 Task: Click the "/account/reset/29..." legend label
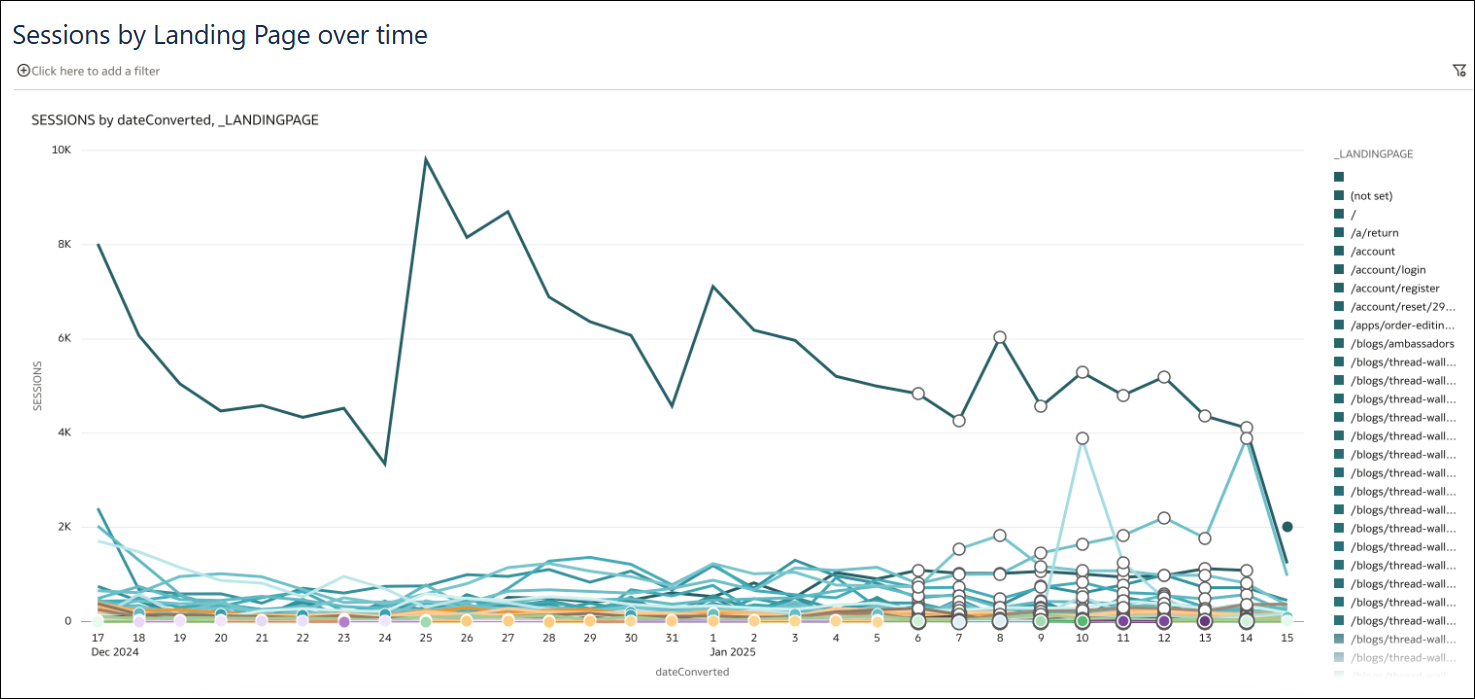pyautogui.click(x=1402, y=306)
